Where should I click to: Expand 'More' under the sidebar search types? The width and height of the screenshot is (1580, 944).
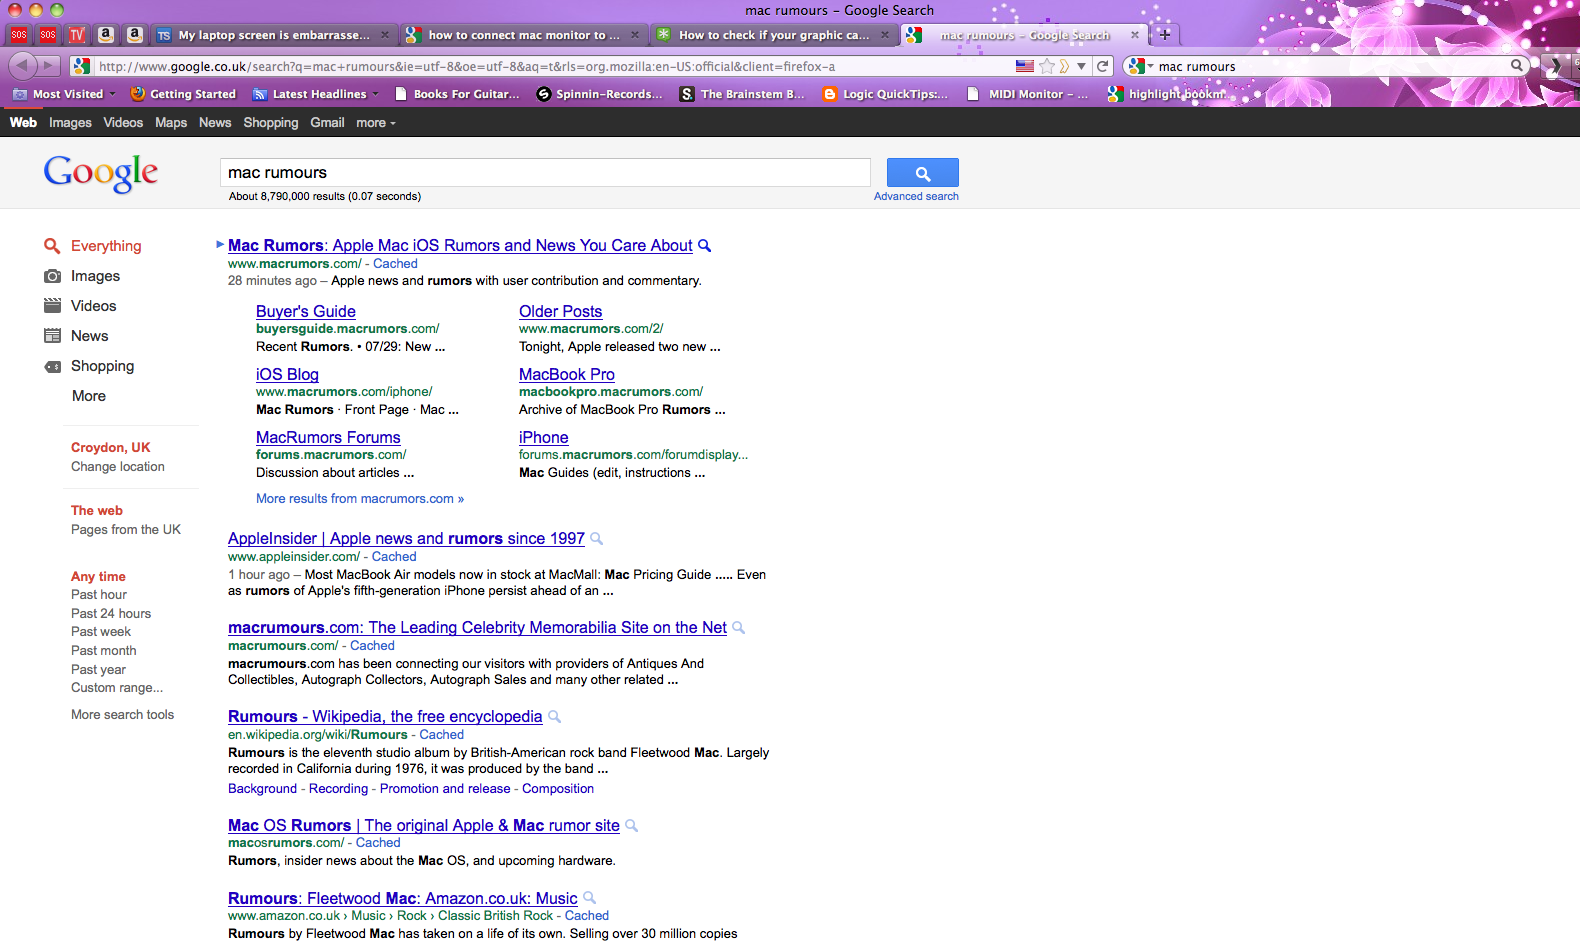pos(89,396)
